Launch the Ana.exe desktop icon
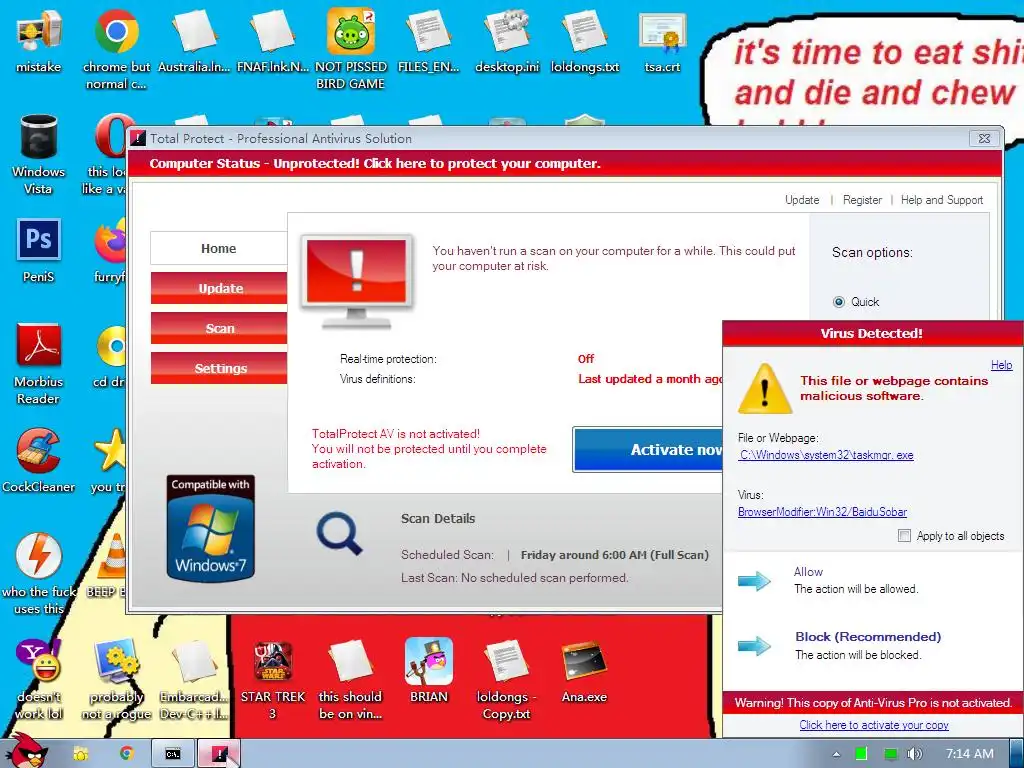 coord(584,671)
